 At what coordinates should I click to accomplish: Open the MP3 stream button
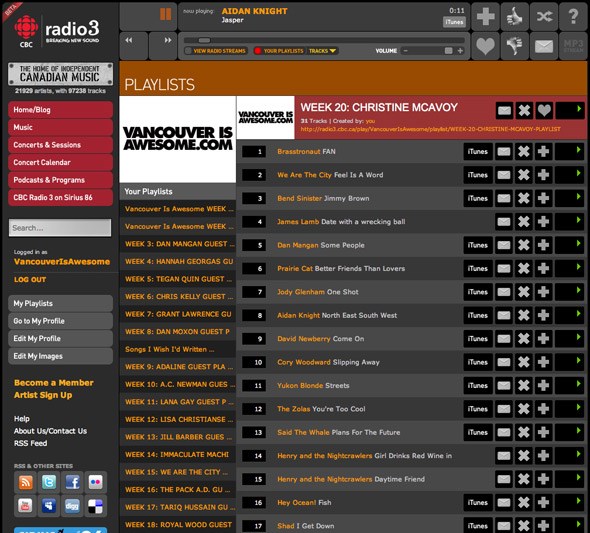pyautogui.click(x=573, y=46)
